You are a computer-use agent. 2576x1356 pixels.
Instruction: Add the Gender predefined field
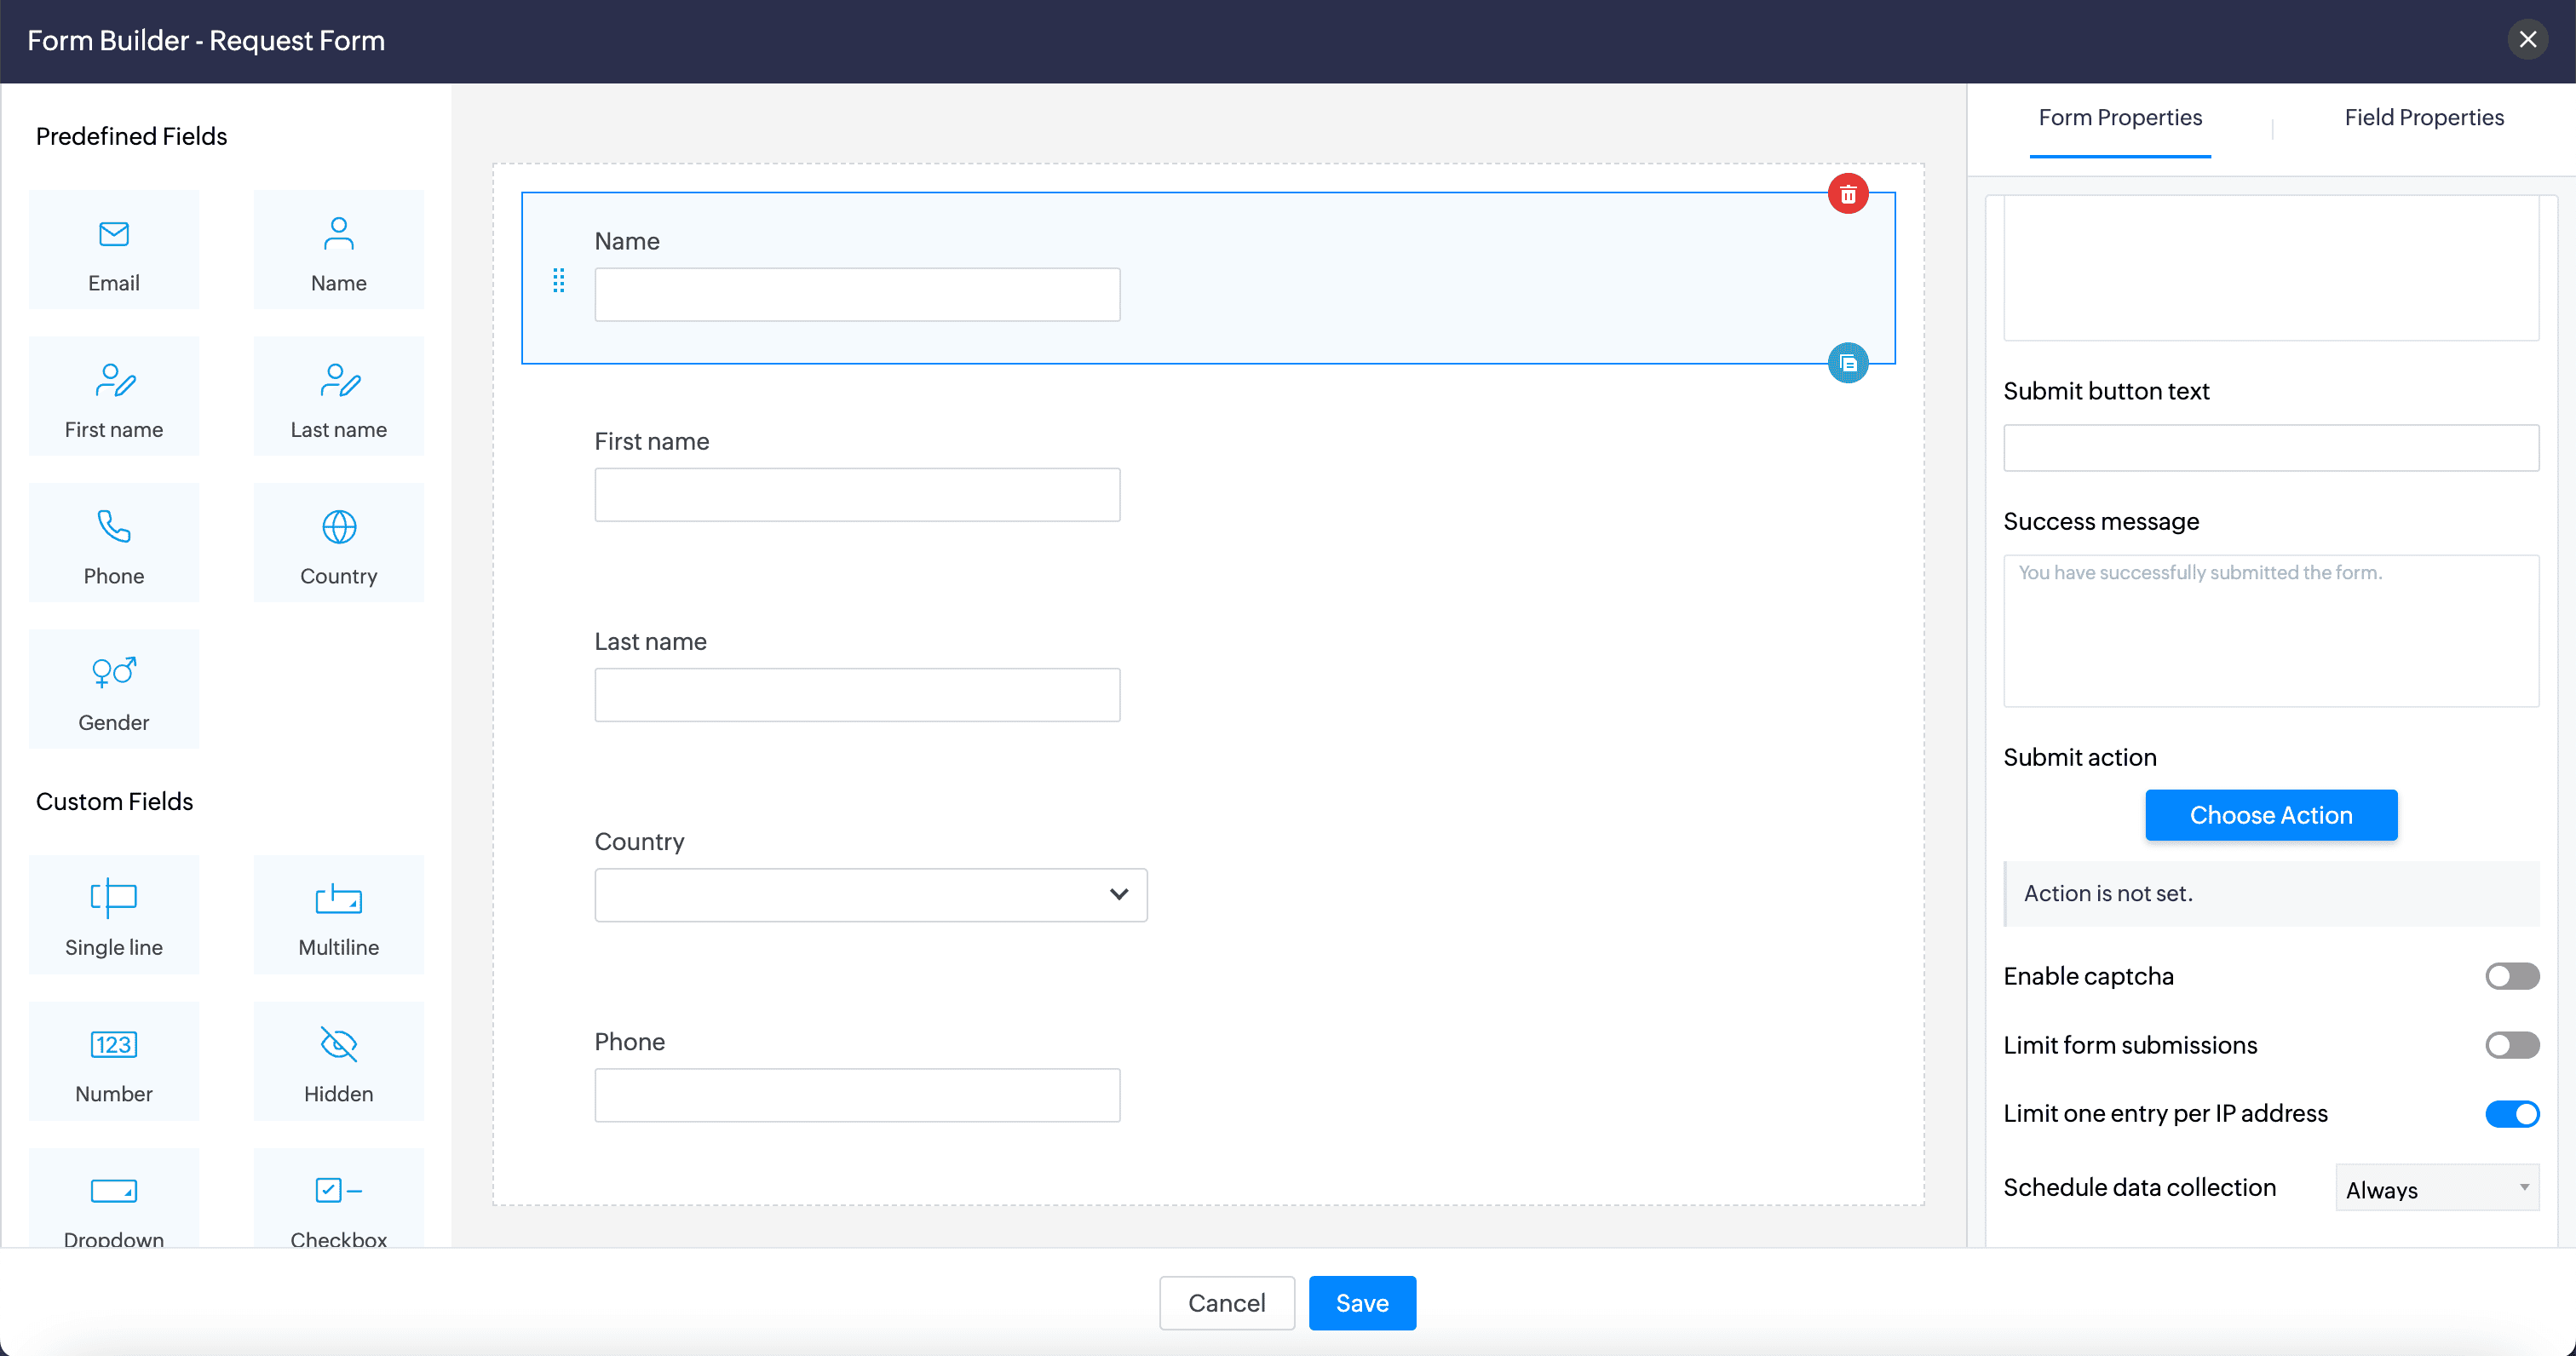(114, 689)
